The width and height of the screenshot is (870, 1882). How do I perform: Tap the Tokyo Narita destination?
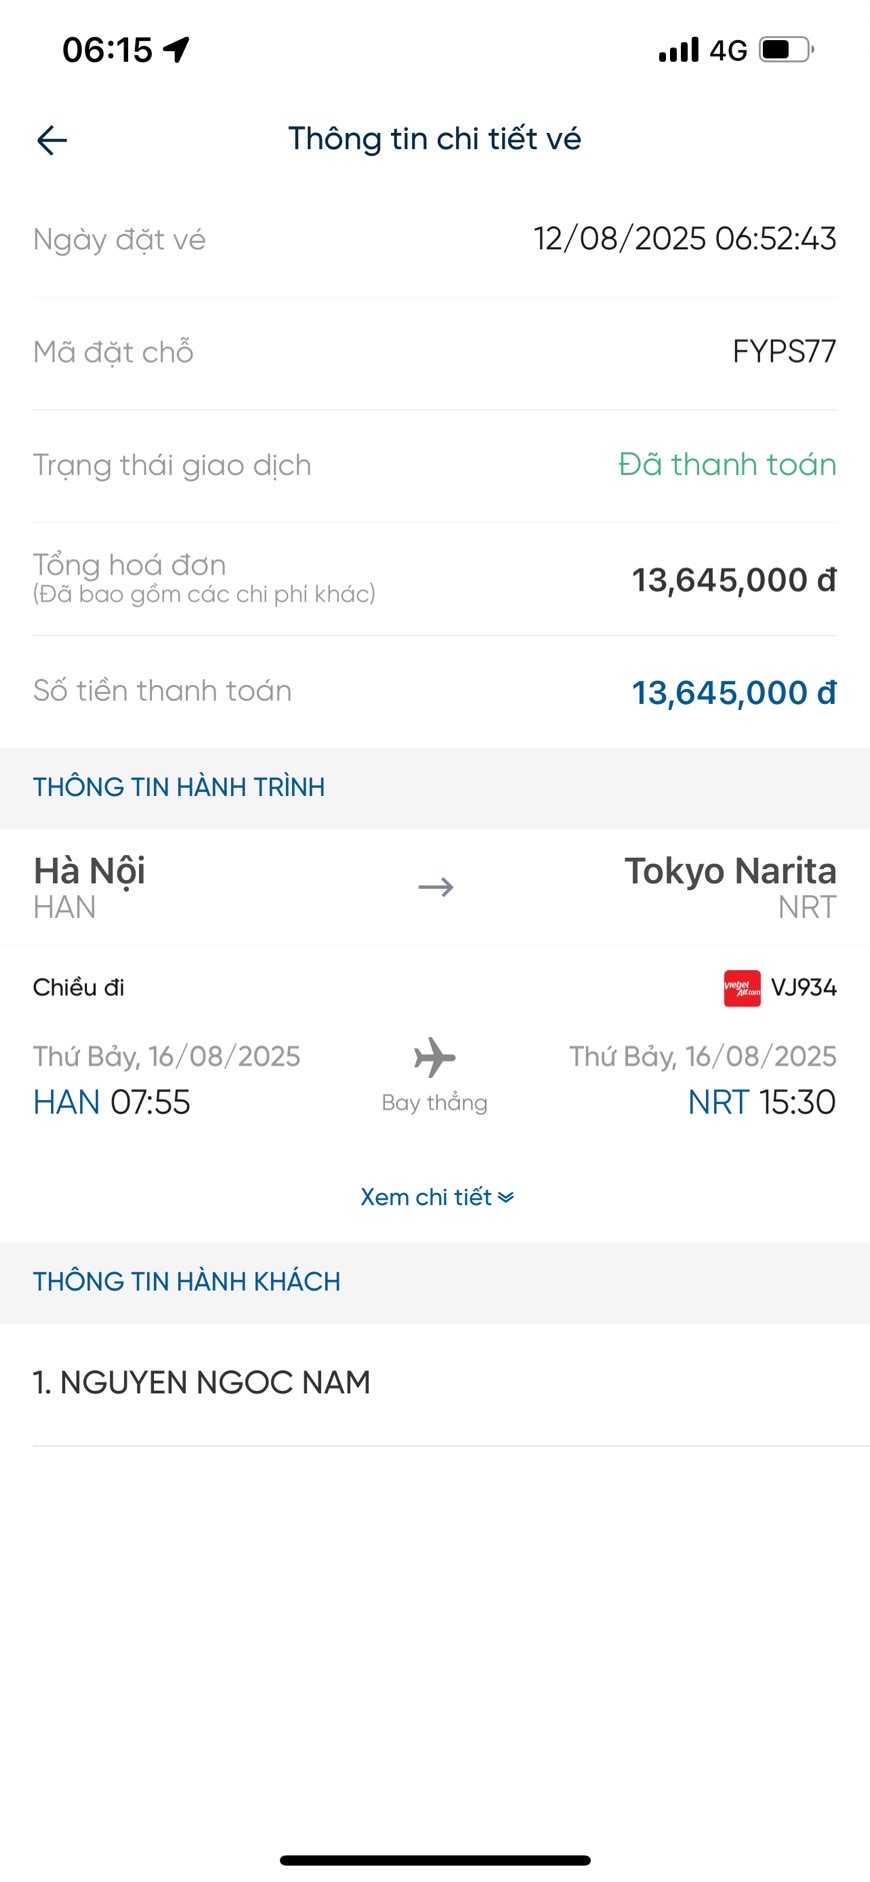(730, 871)
